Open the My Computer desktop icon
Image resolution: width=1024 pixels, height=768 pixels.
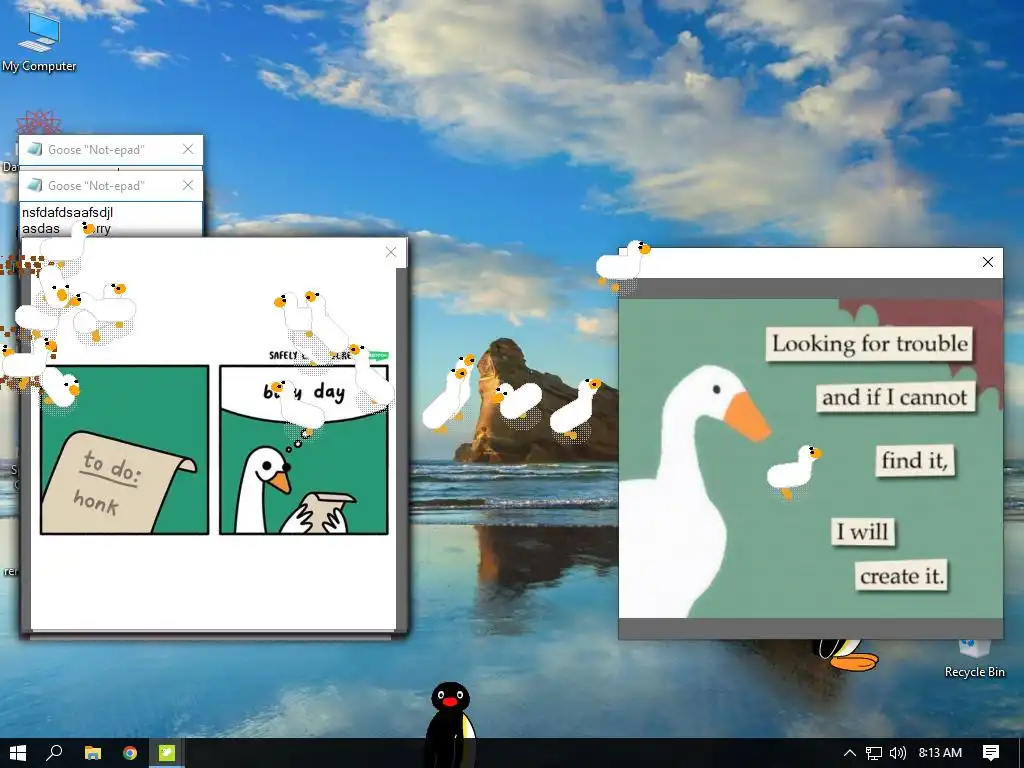(39, 40)
